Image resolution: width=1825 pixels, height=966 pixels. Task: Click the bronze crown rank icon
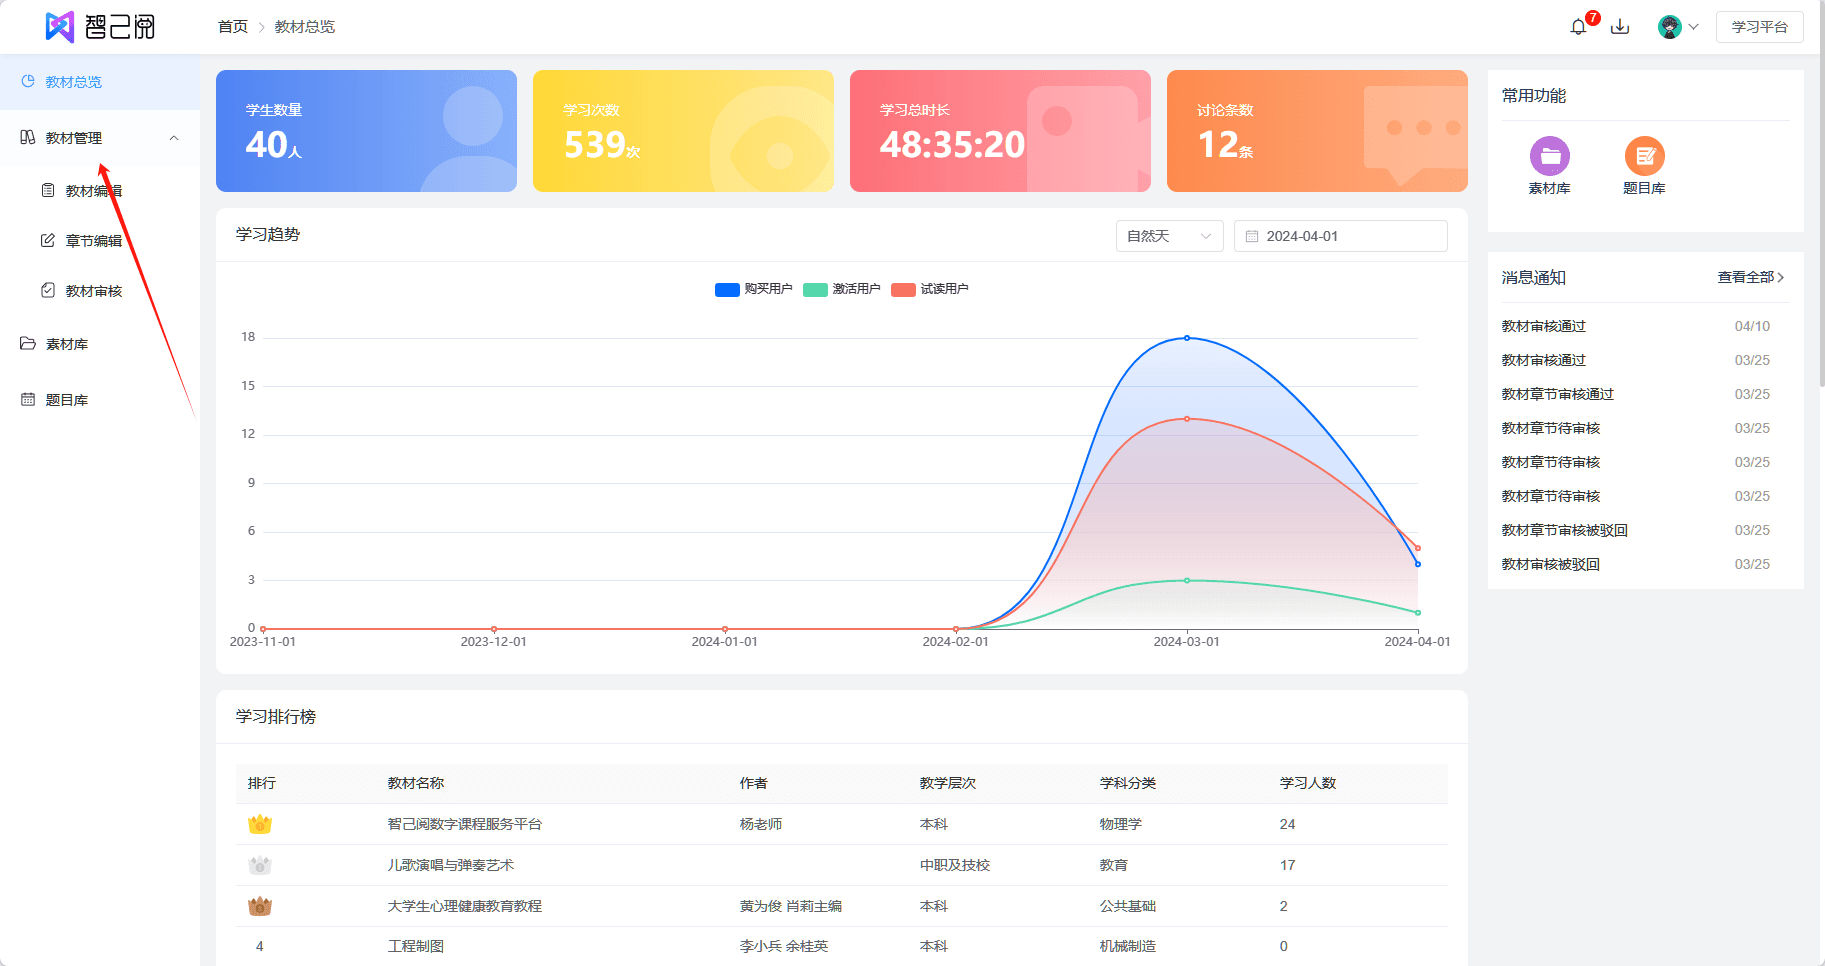point(260,906)
